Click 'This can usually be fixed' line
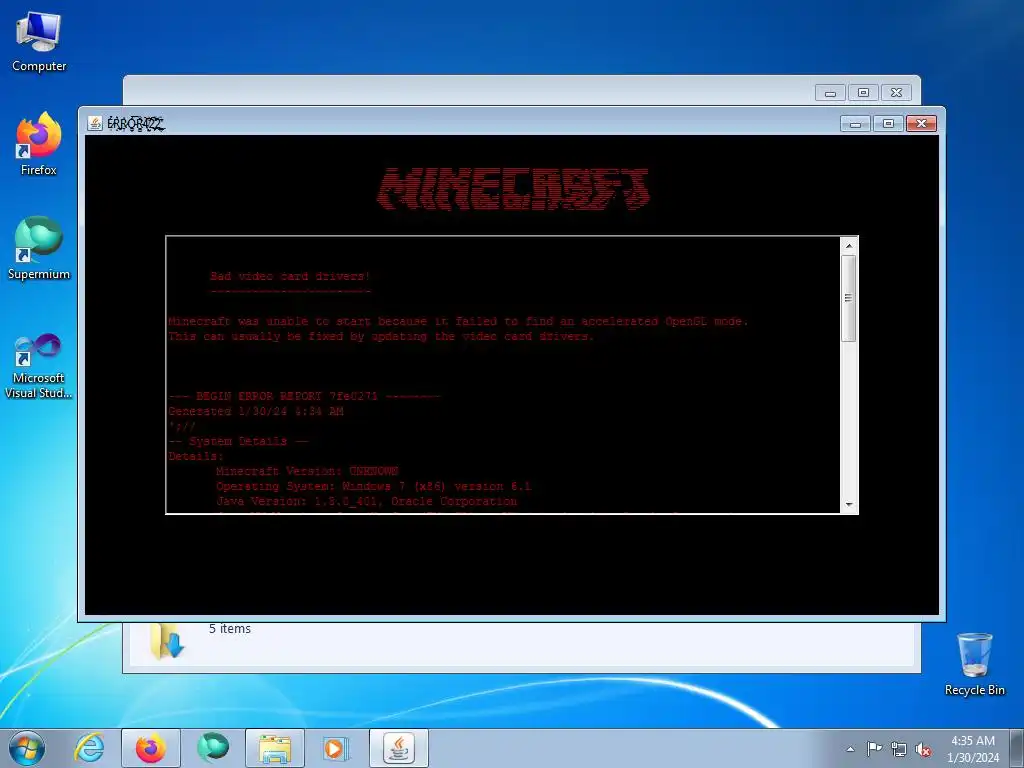The image size is (1024, 768). [x=381, y=336]
